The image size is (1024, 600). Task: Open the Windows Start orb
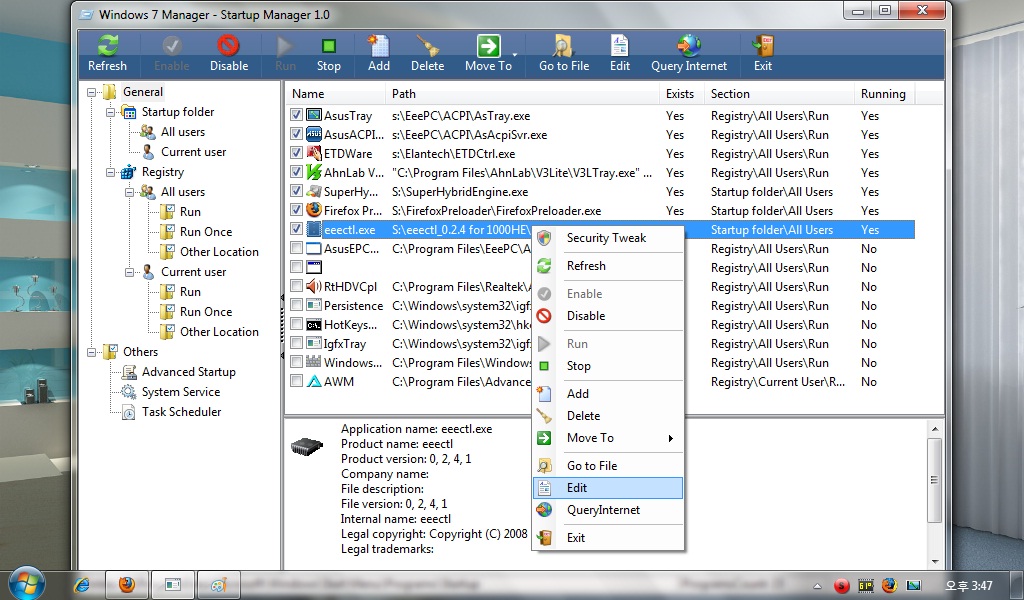point(26,583)
